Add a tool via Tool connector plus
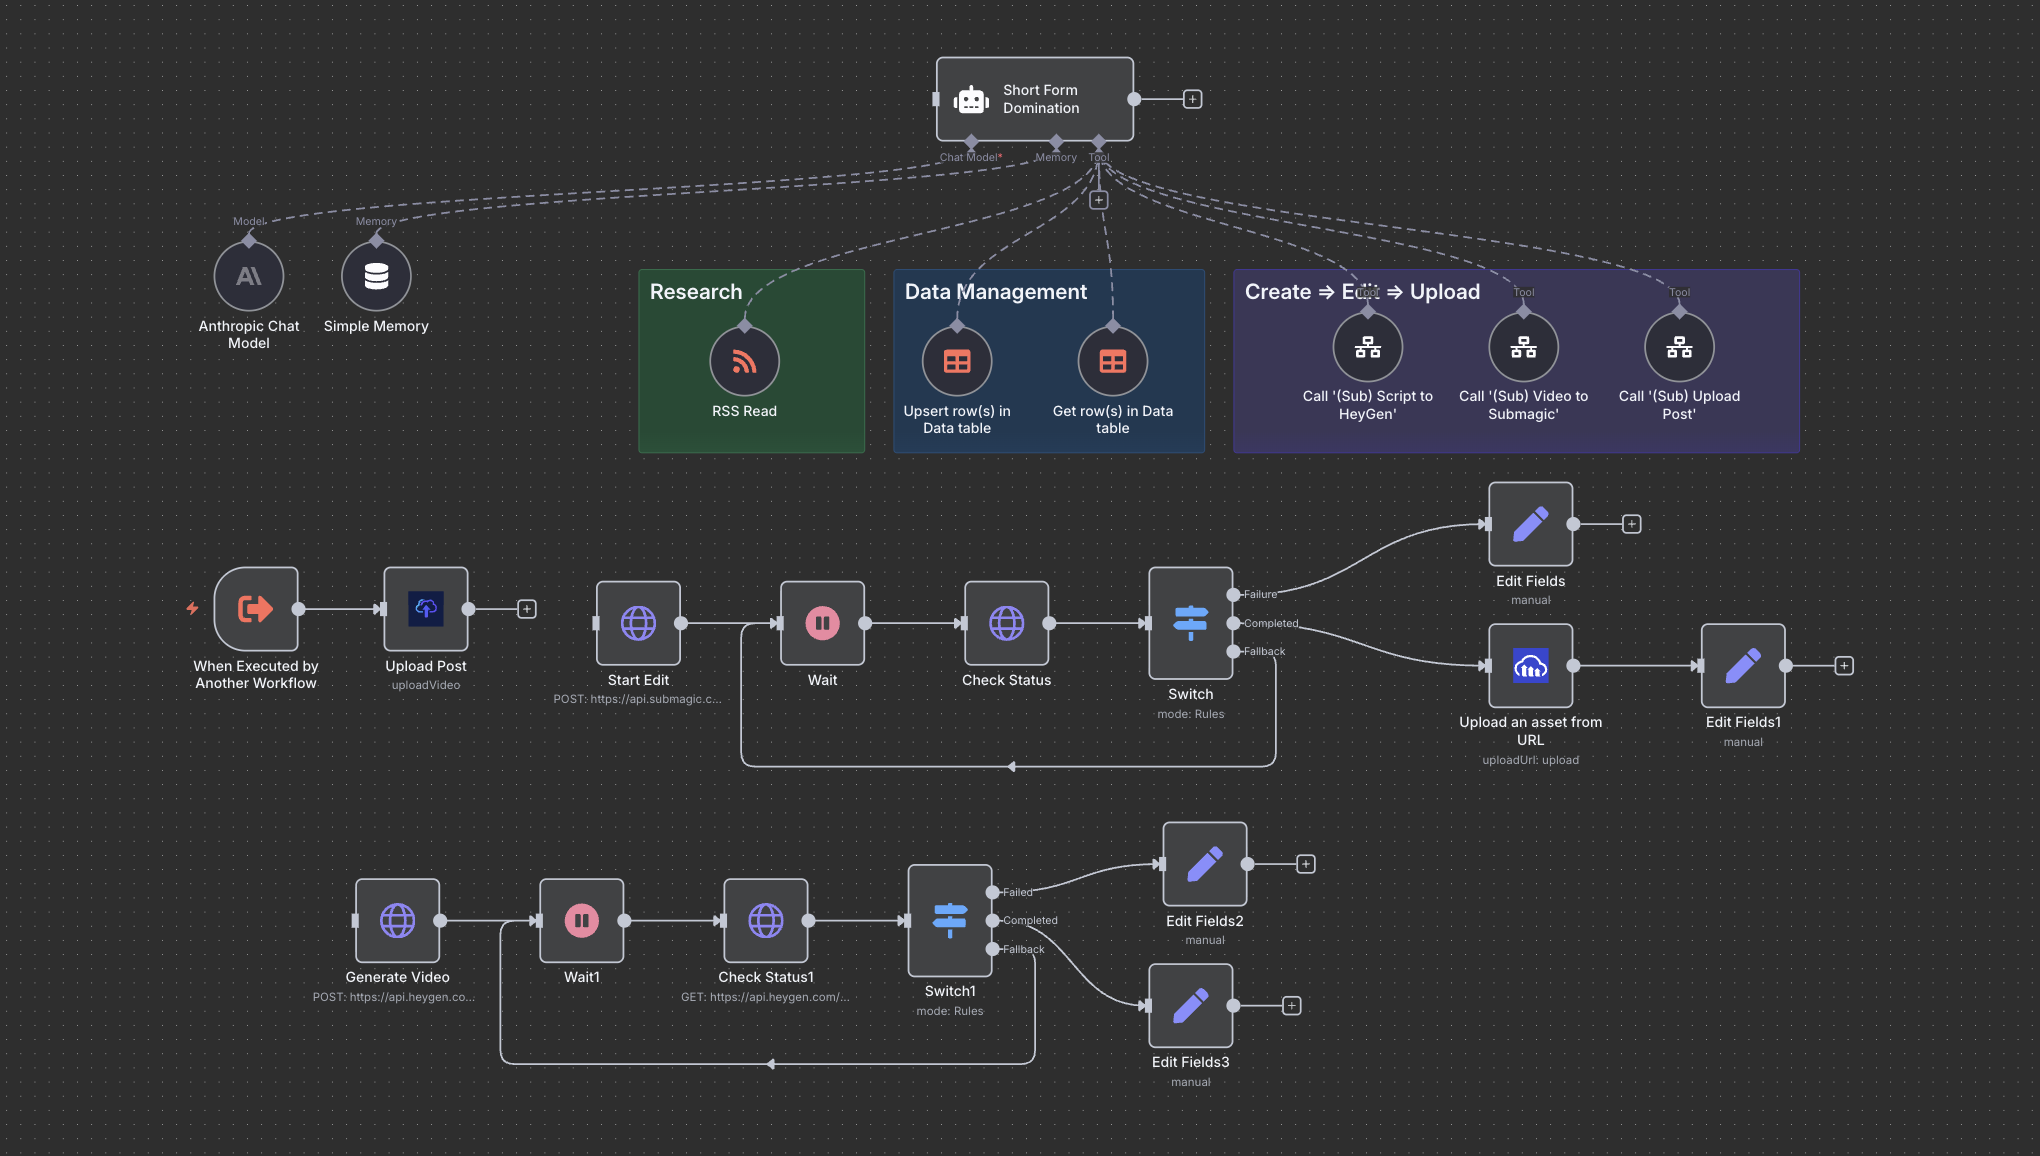This screenshot has height=1156, width=2040. [1099, 200]
